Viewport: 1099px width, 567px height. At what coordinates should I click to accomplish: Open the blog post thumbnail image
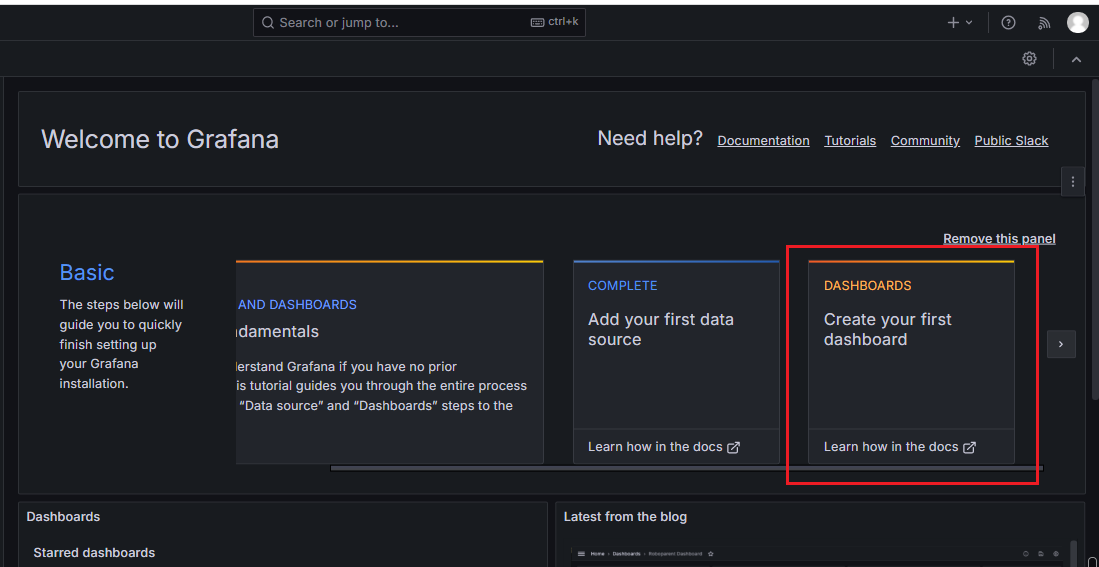tap(817, 556)
